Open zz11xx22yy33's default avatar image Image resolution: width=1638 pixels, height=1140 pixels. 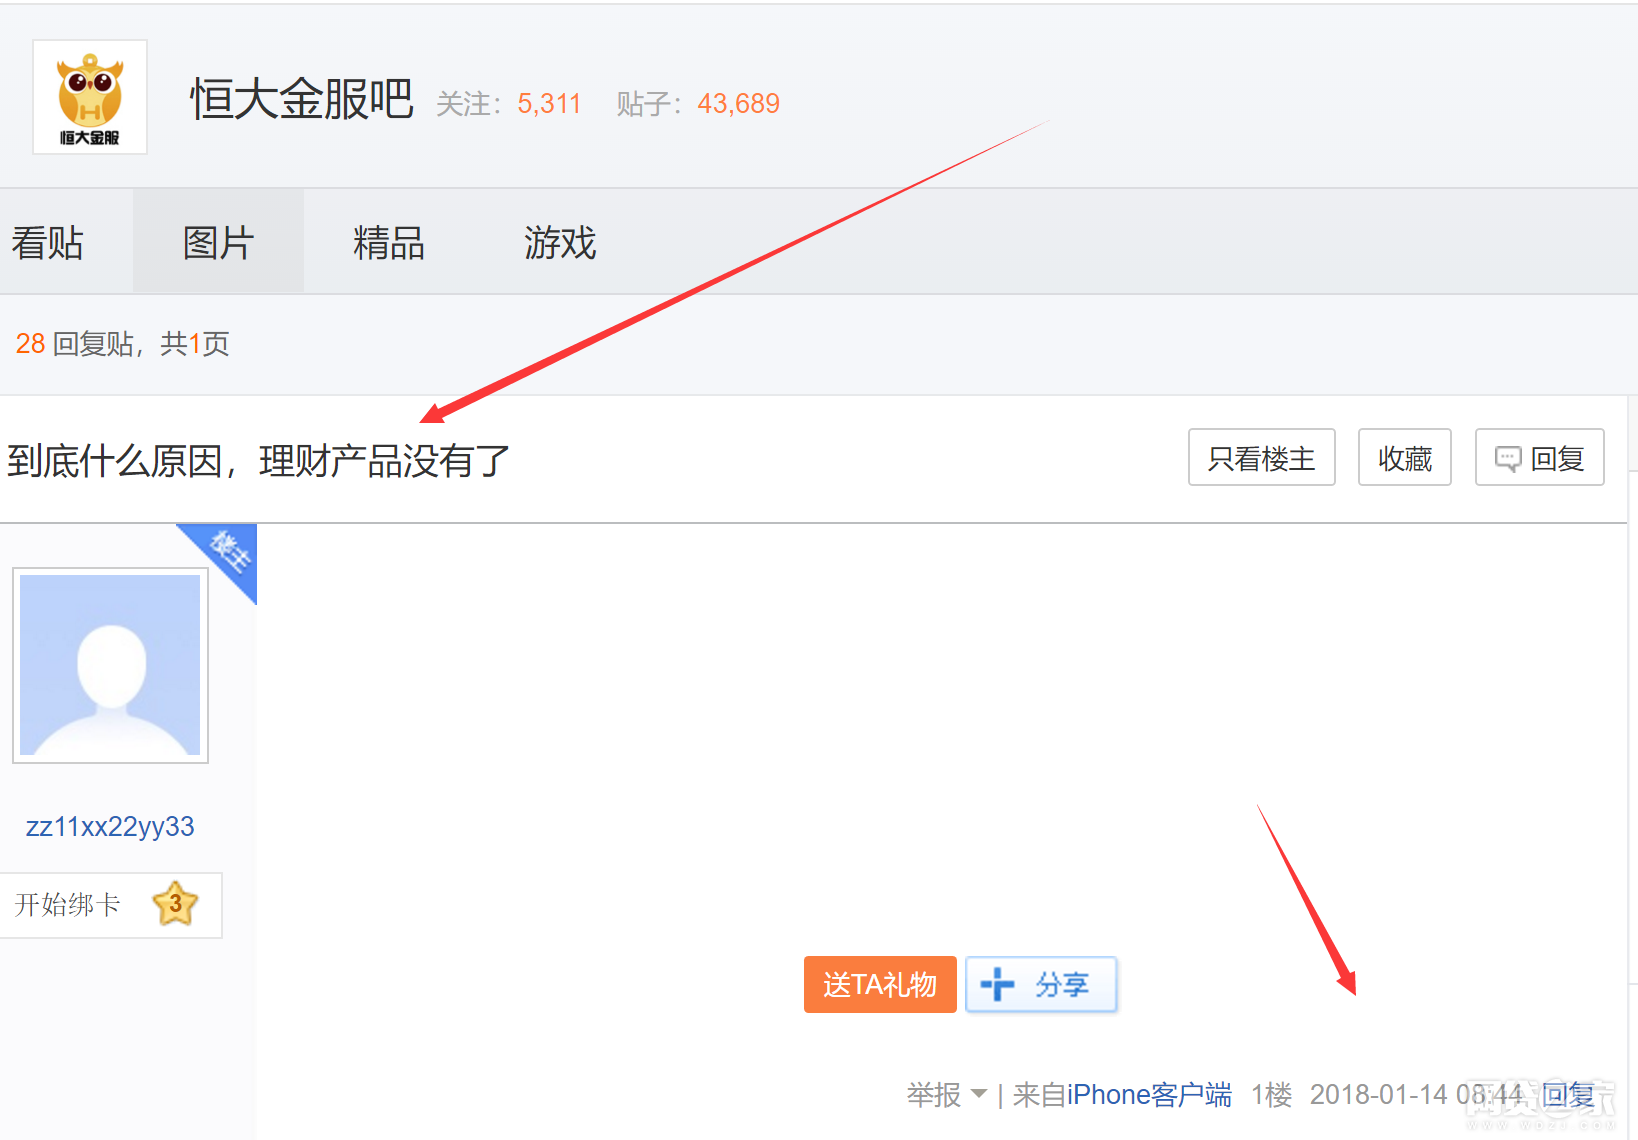110,665
